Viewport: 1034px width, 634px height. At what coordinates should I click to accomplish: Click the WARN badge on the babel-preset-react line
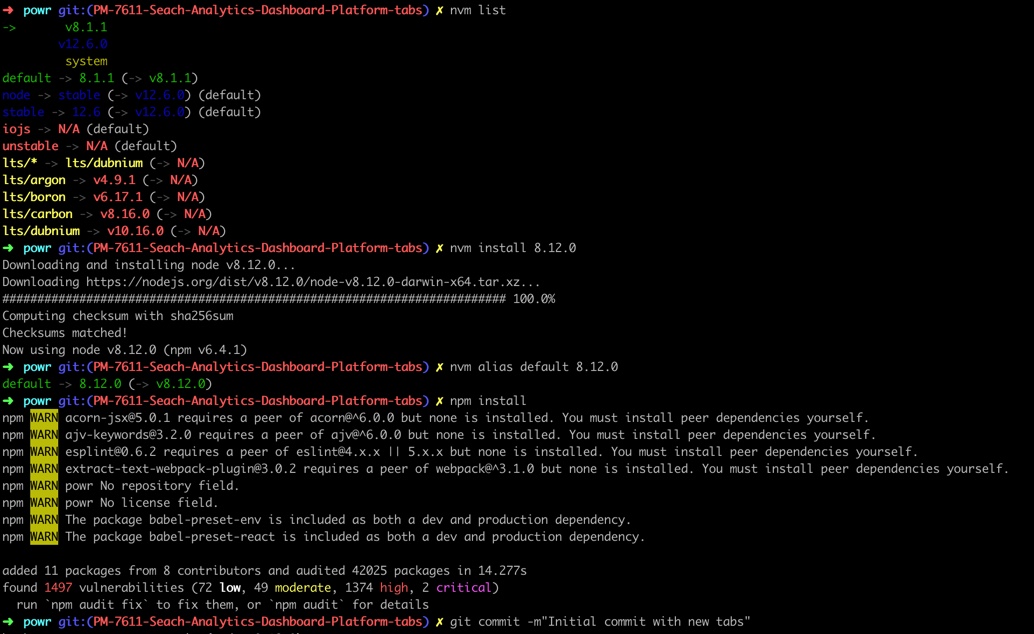[x=44, y=537]
